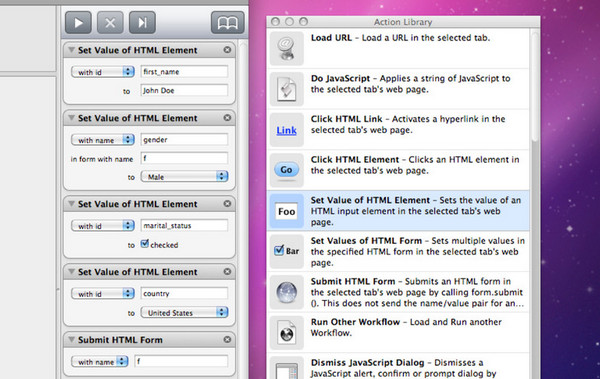The image size is (600, 379).
Task: Select the Load URL action icon
Action: [x=287, y=48]
